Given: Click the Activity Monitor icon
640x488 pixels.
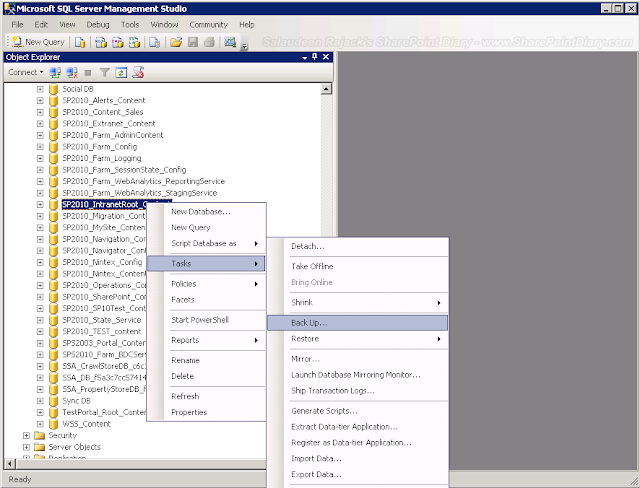Looking at the screenshot, I should pyautogui.click(x=230, y=42).
